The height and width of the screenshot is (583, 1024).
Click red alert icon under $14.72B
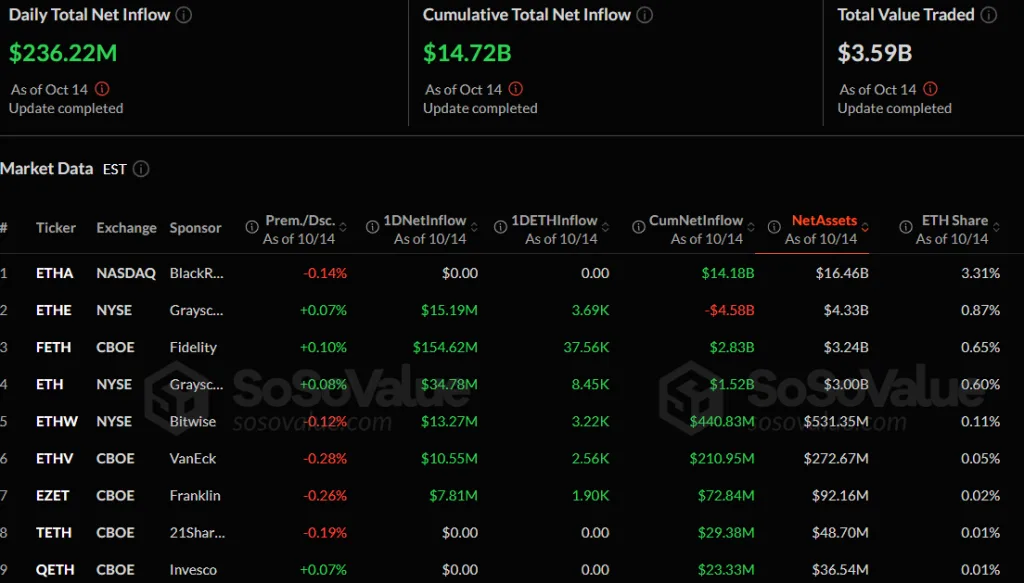point(516,89)
